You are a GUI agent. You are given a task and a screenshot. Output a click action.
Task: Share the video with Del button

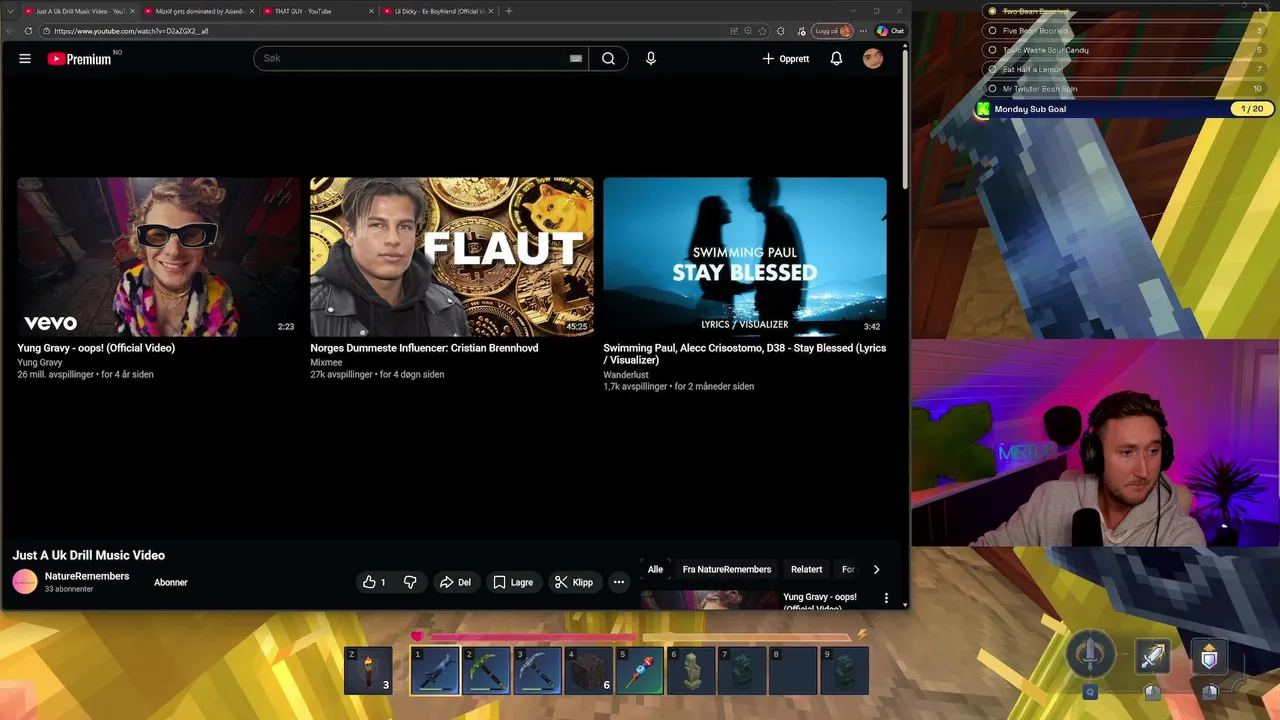455,582
